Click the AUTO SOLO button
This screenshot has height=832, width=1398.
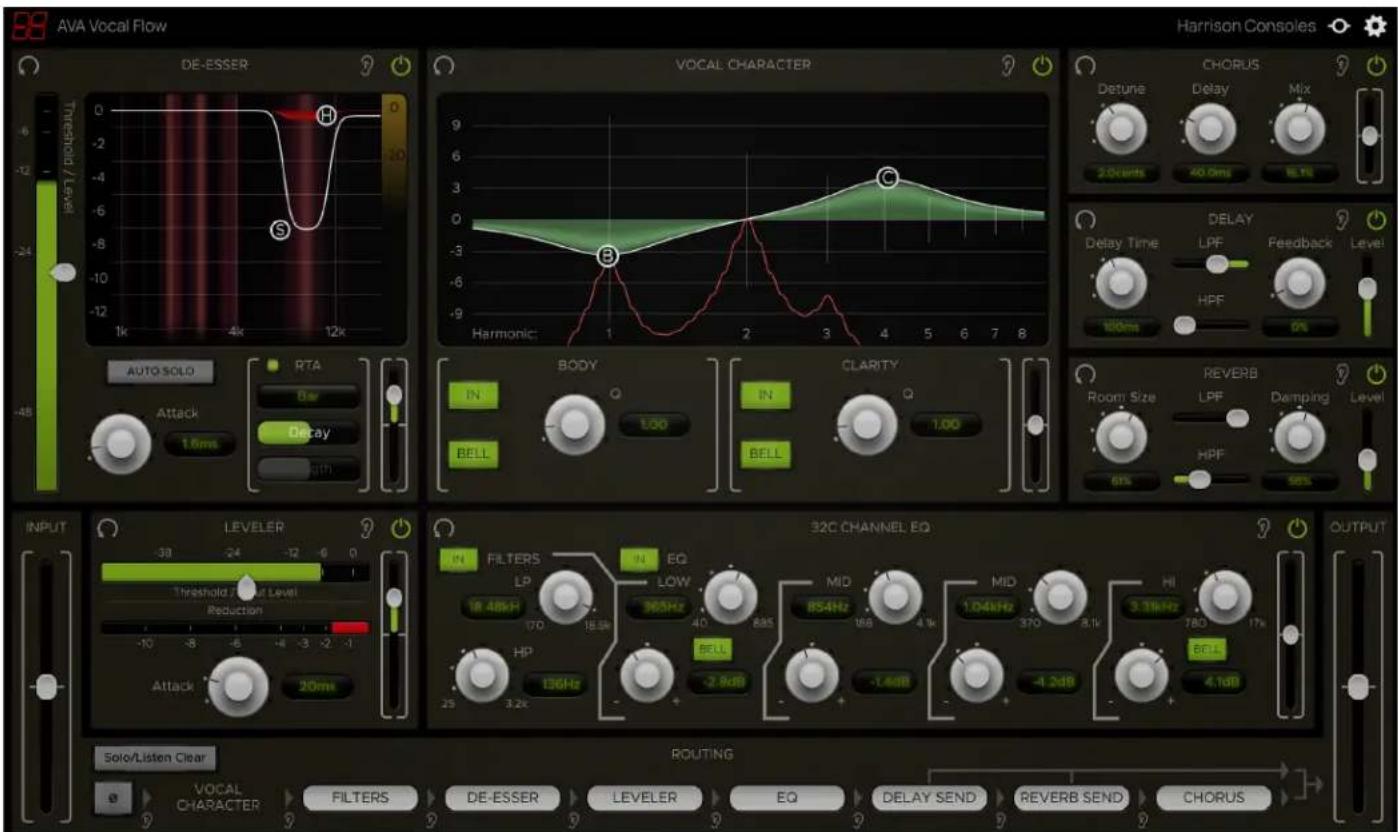pyautogui.click(x=161, y=370)
